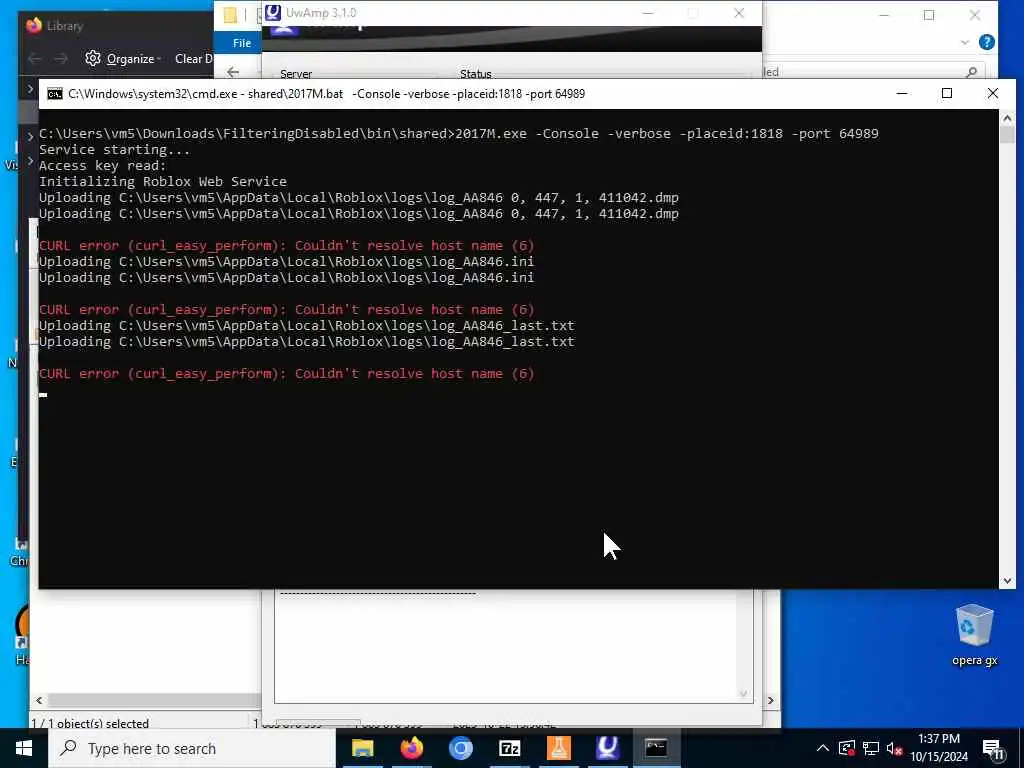Click the muted volume tray icon
This screenshot has height=768, width=1024.
click(x=894, y=749)
